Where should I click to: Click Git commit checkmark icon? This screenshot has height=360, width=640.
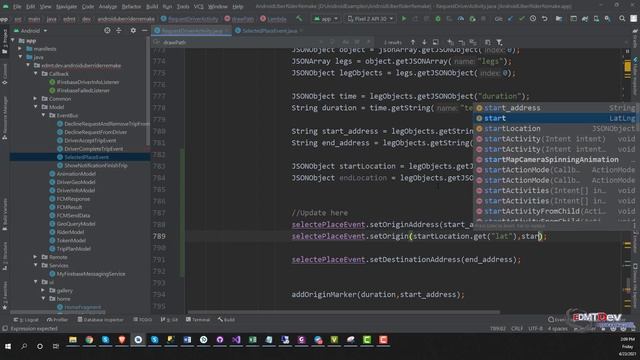point(522,19)
